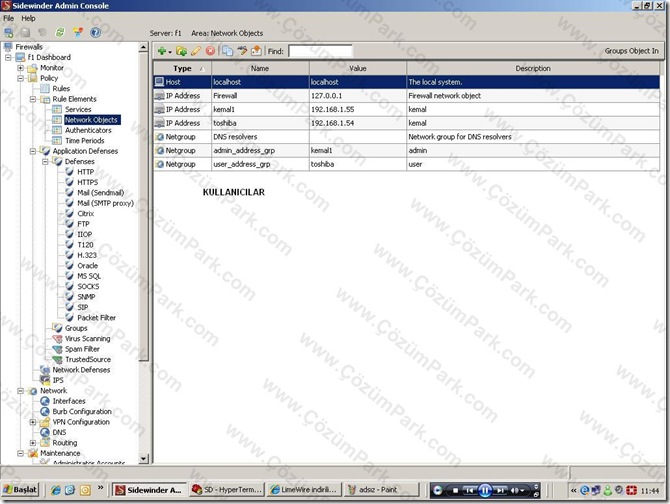This screenshot has height=504, width=670.
Task: Select the Rules tree item
Action: (61, 88)
